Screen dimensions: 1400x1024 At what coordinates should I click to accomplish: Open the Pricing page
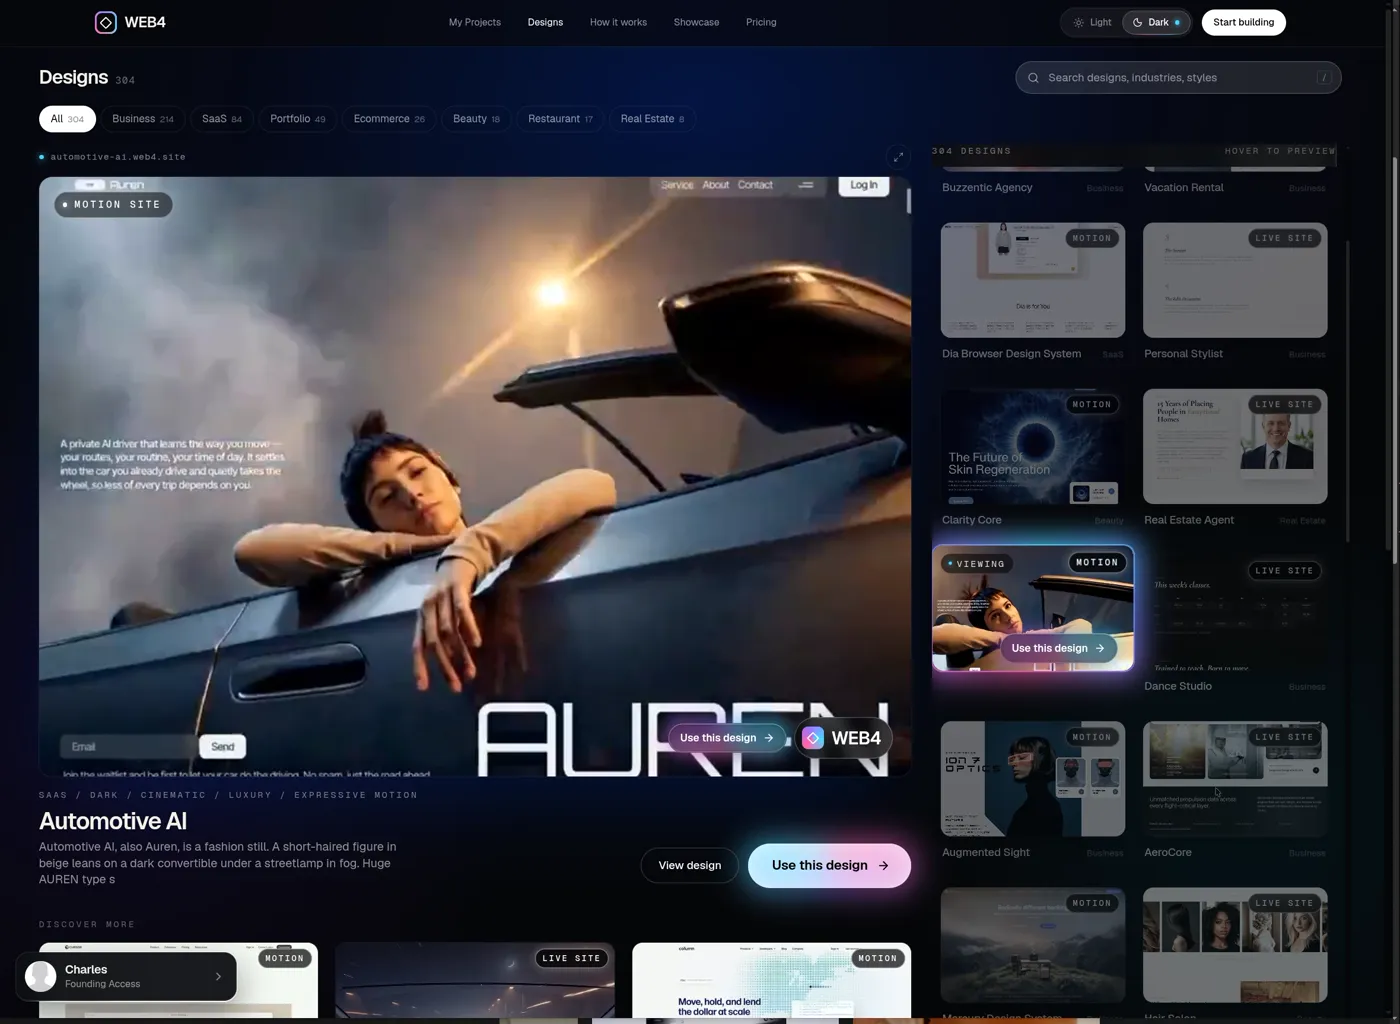coord(761,22)
